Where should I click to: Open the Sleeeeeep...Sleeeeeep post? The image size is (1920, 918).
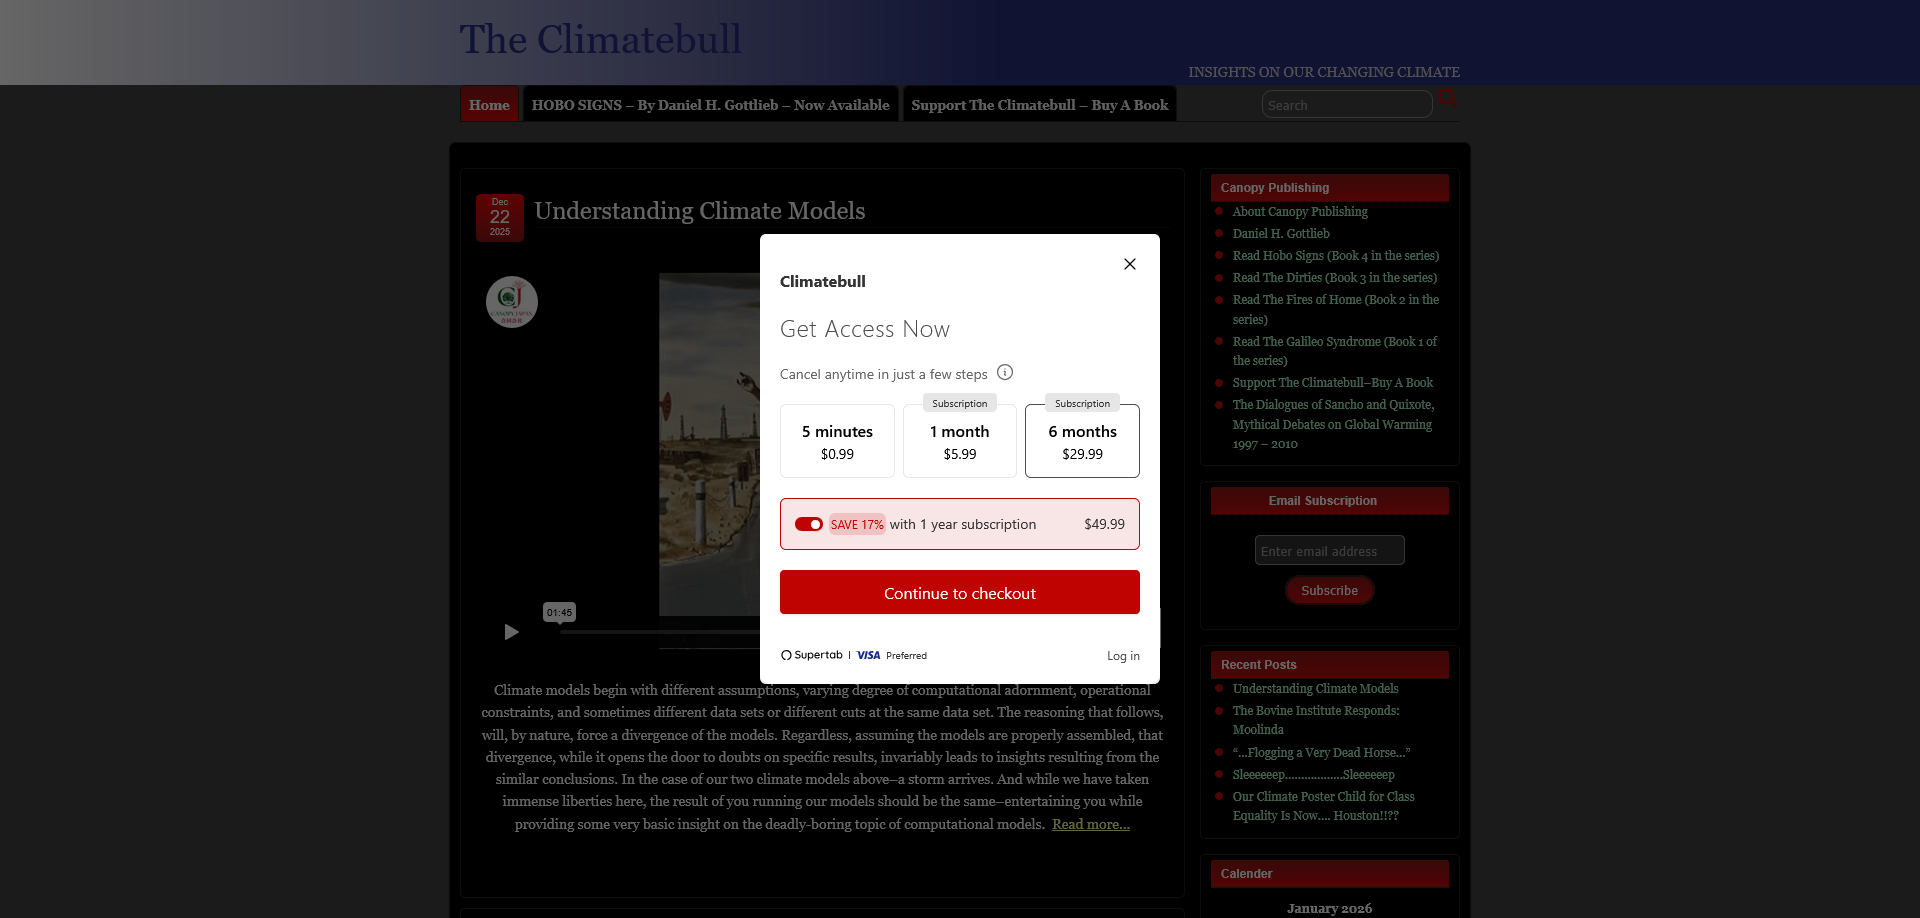tap(1314, 775)
